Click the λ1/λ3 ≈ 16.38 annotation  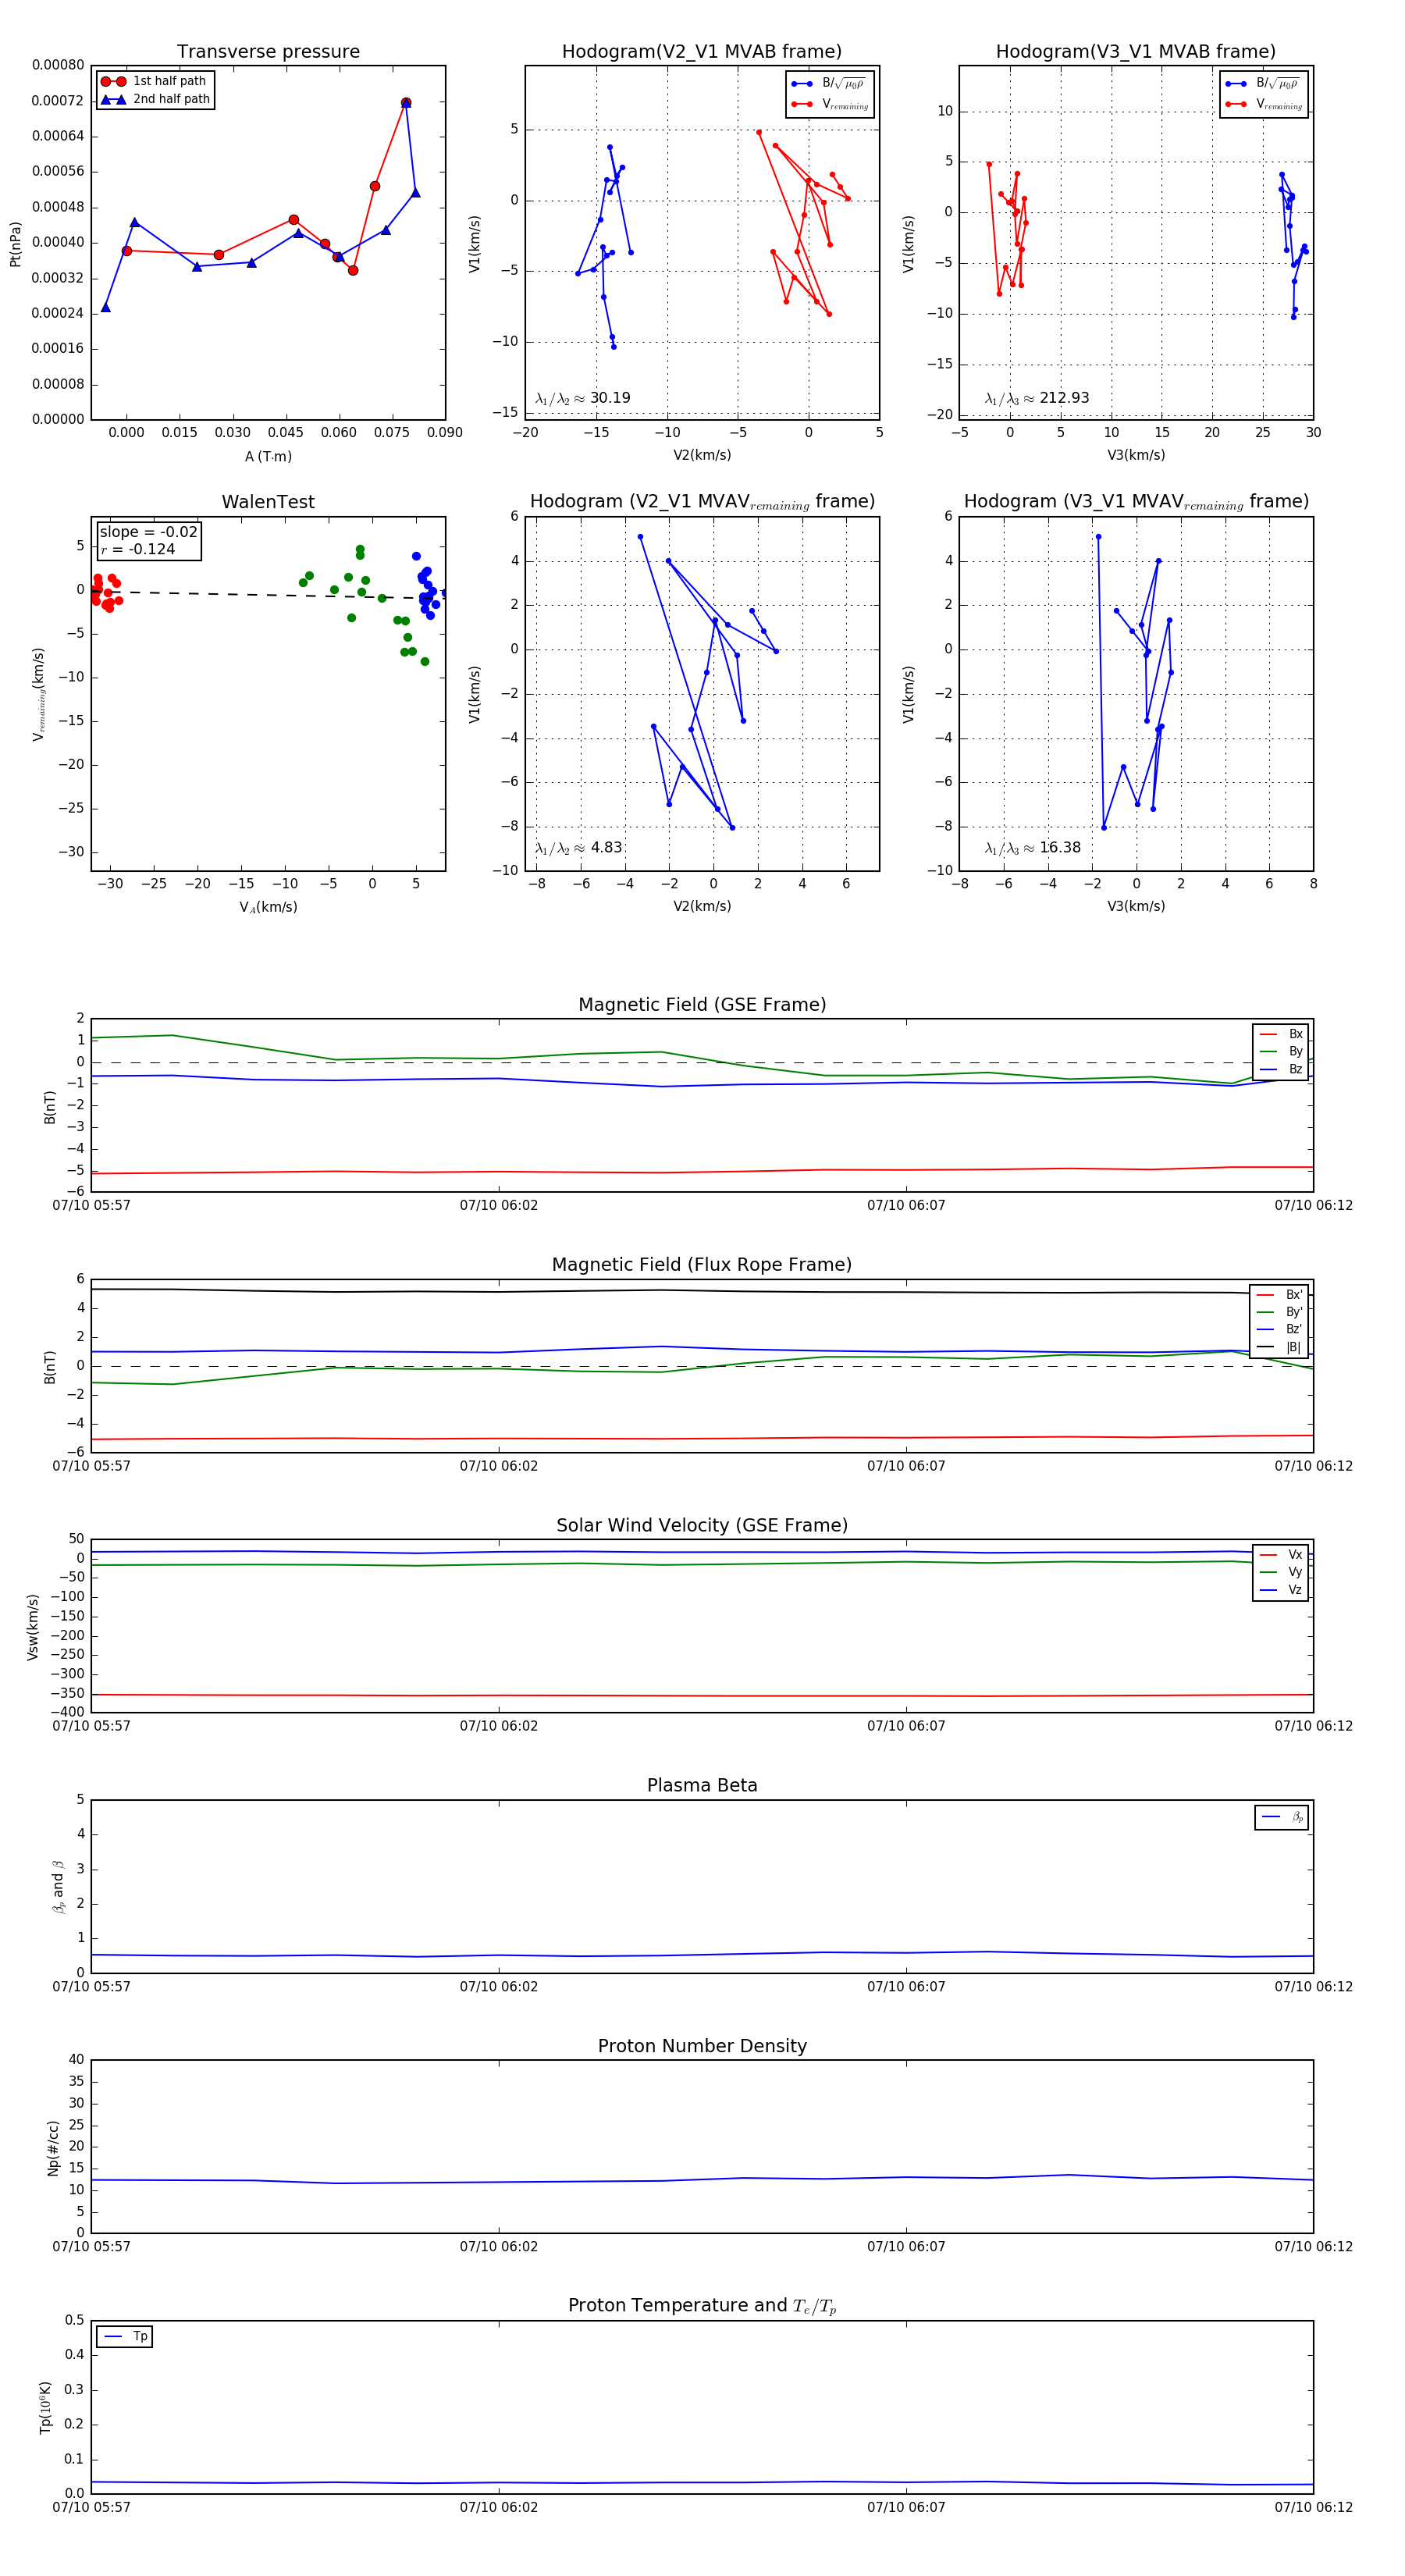click(1033, 848)
